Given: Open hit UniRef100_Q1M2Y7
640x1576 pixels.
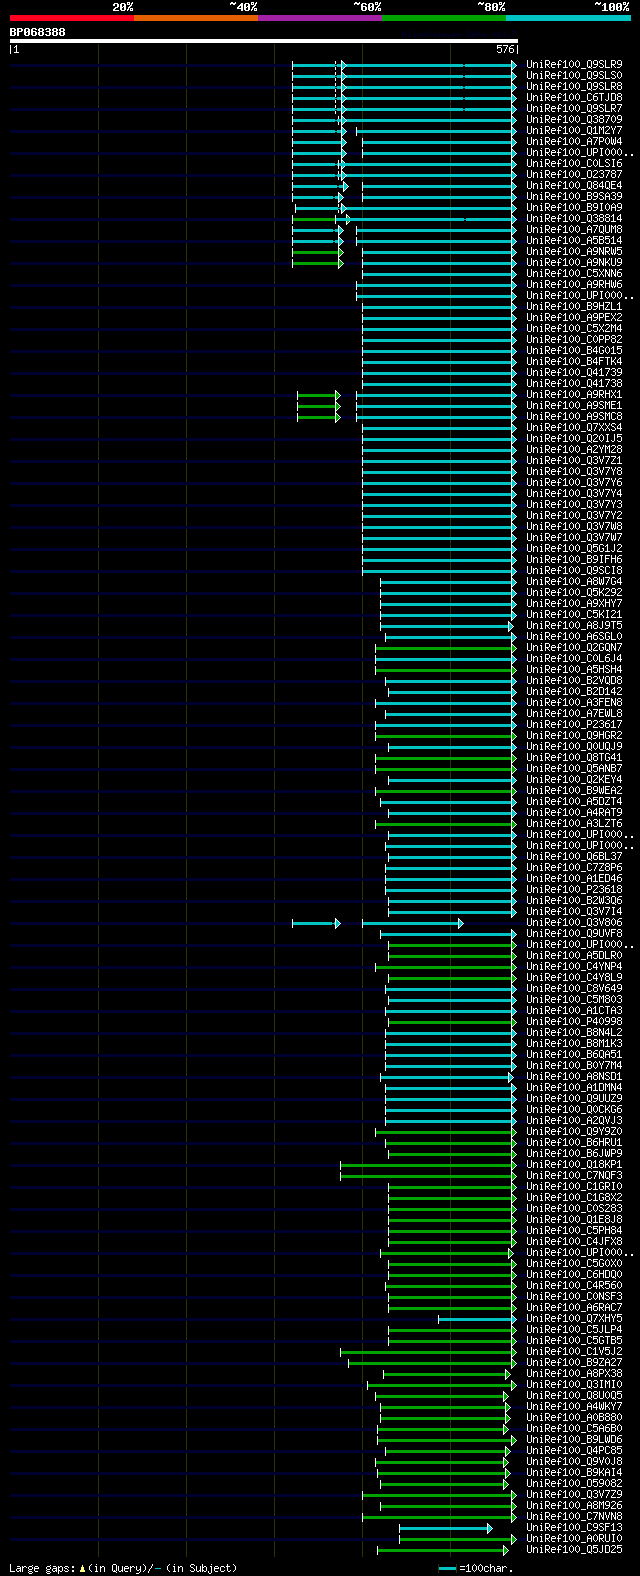Looking at the screenshot, I should [x=574, y=130].
